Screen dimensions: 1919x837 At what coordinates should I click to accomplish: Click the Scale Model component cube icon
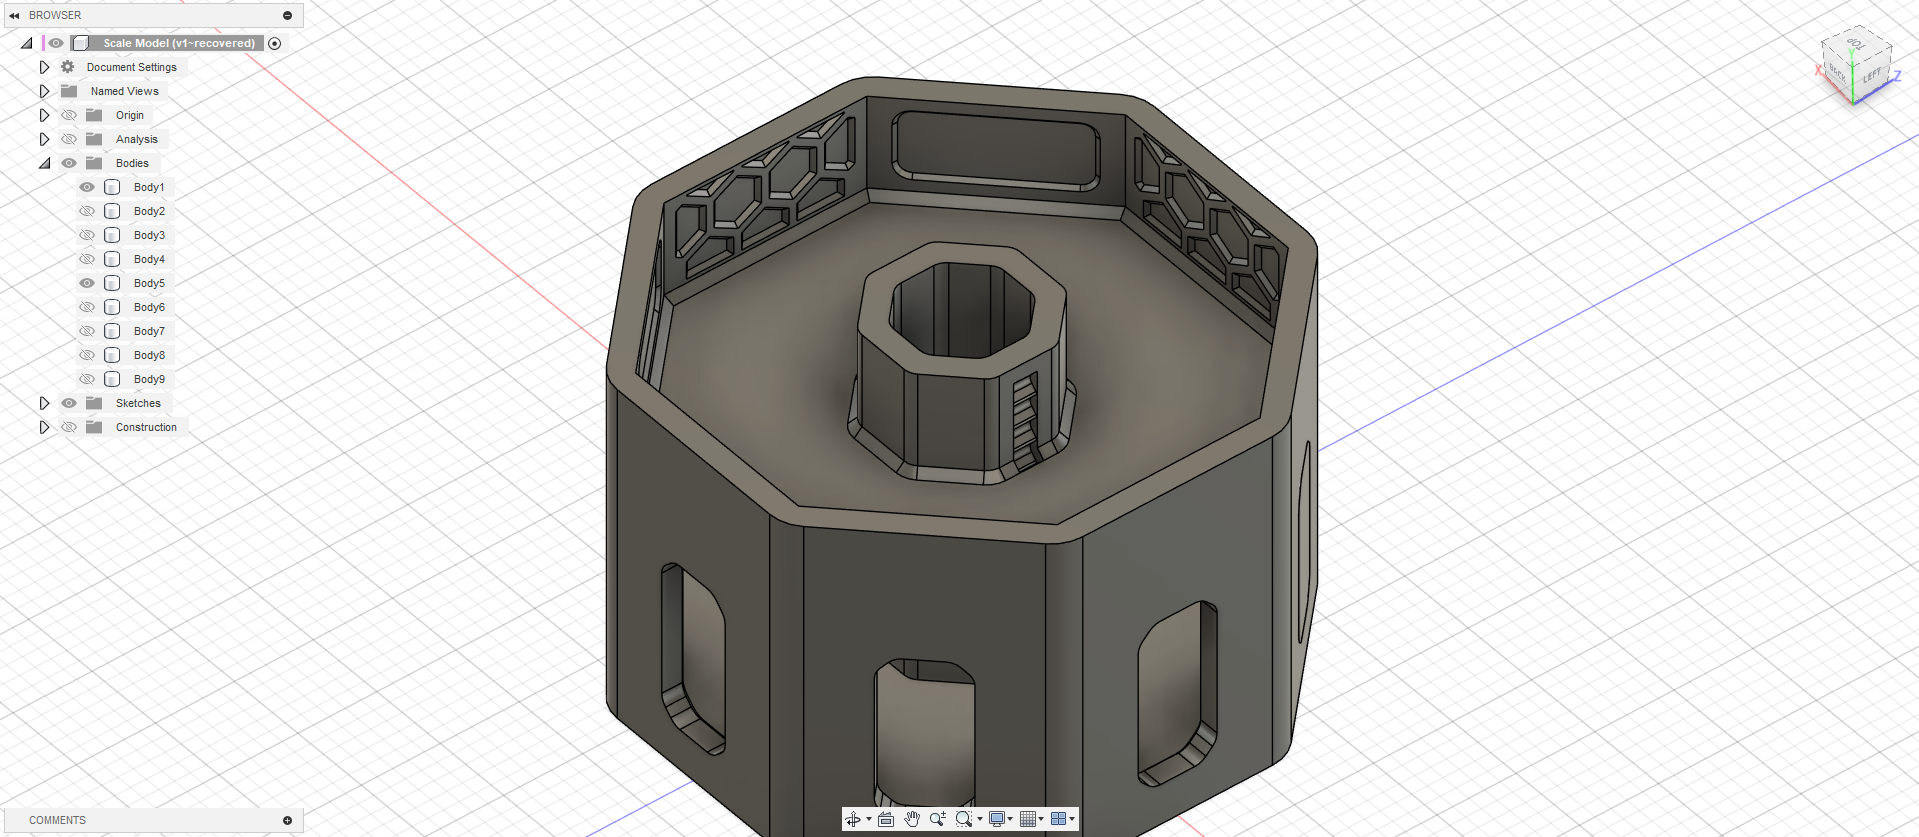click(x=81, y=43)
